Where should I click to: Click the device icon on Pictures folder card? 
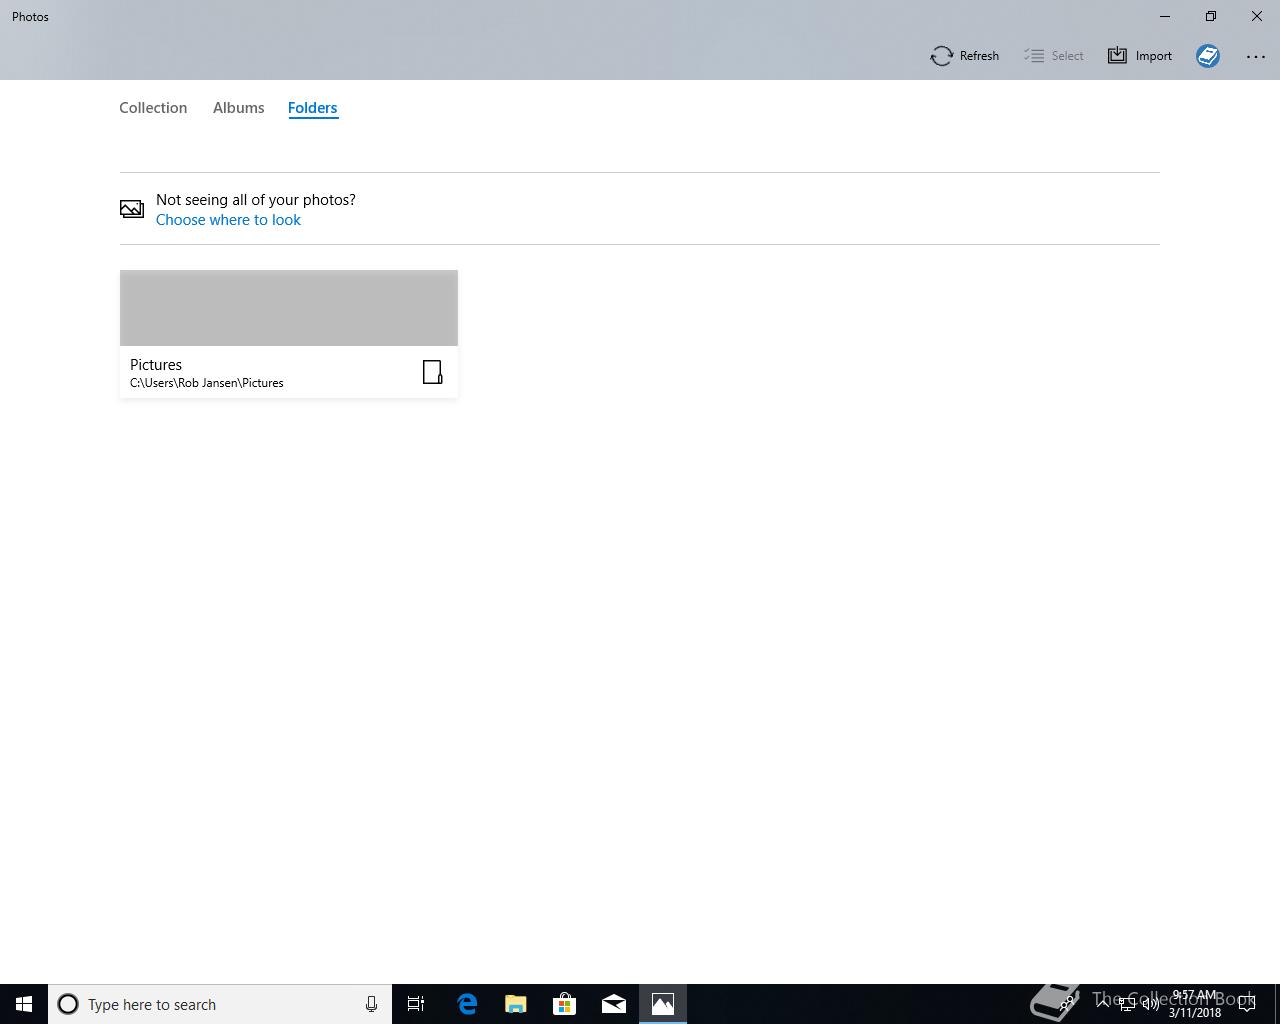tap(432, 372)
